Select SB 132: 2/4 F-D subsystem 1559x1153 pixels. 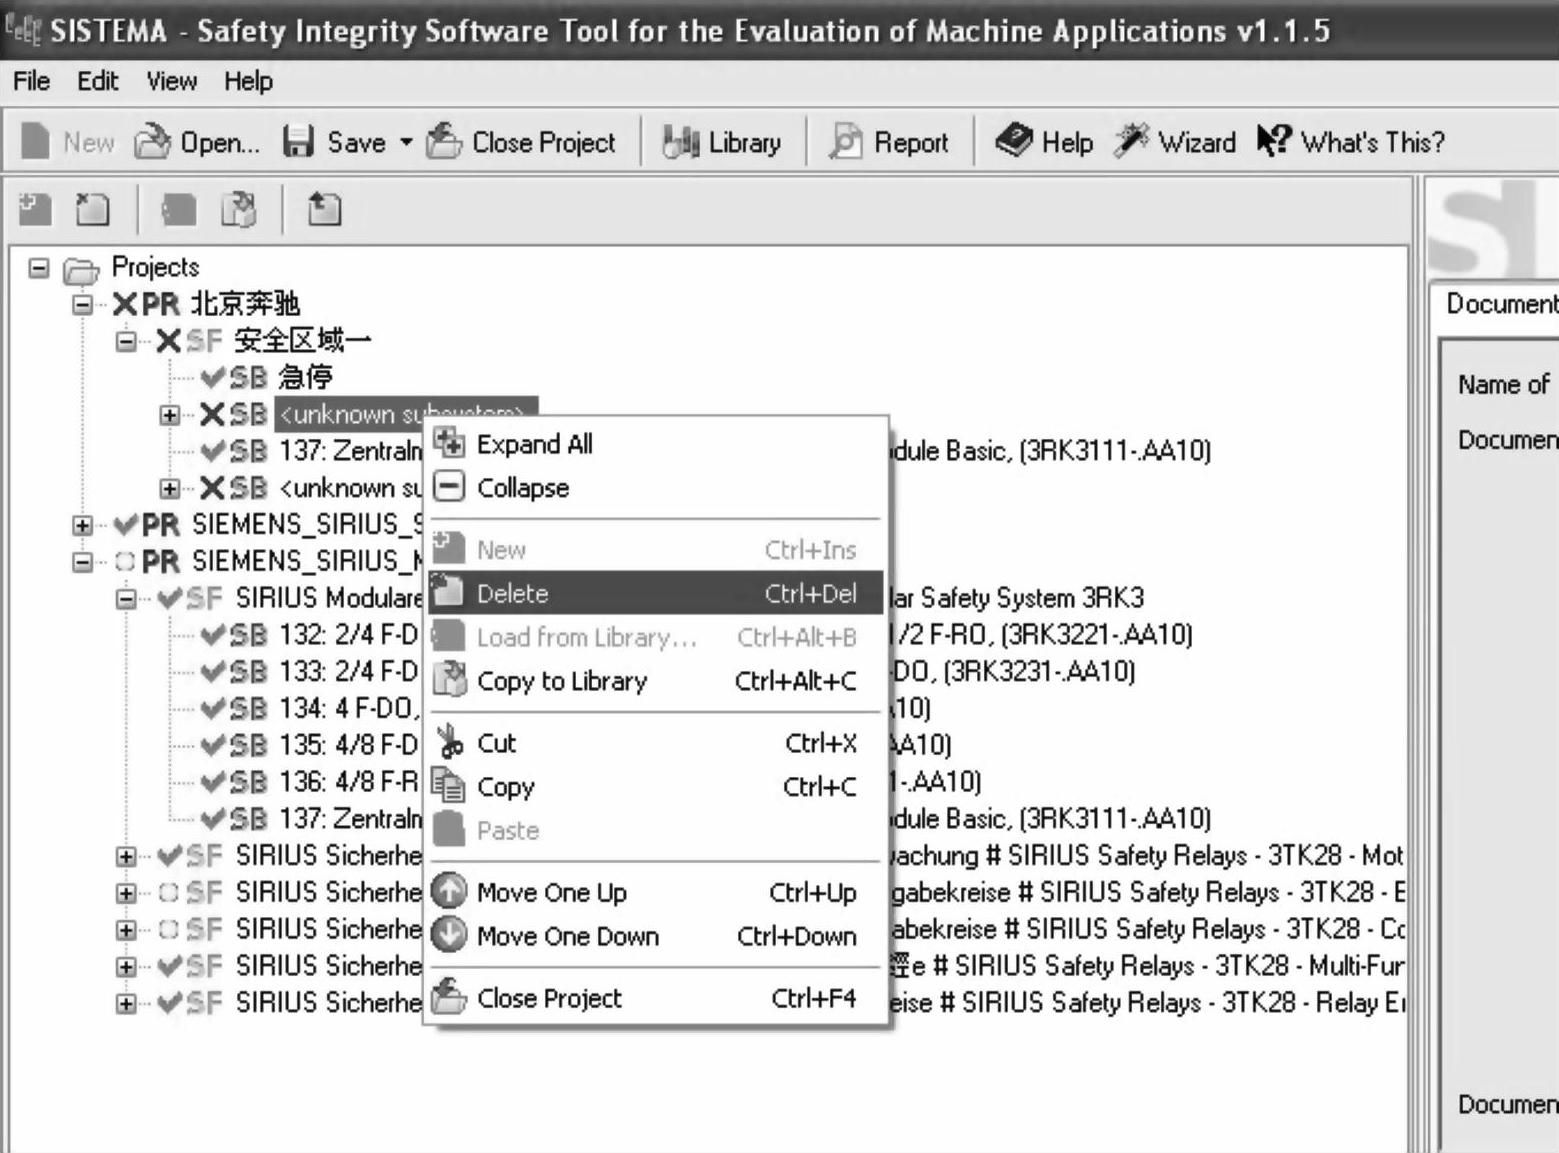point(348,634)
